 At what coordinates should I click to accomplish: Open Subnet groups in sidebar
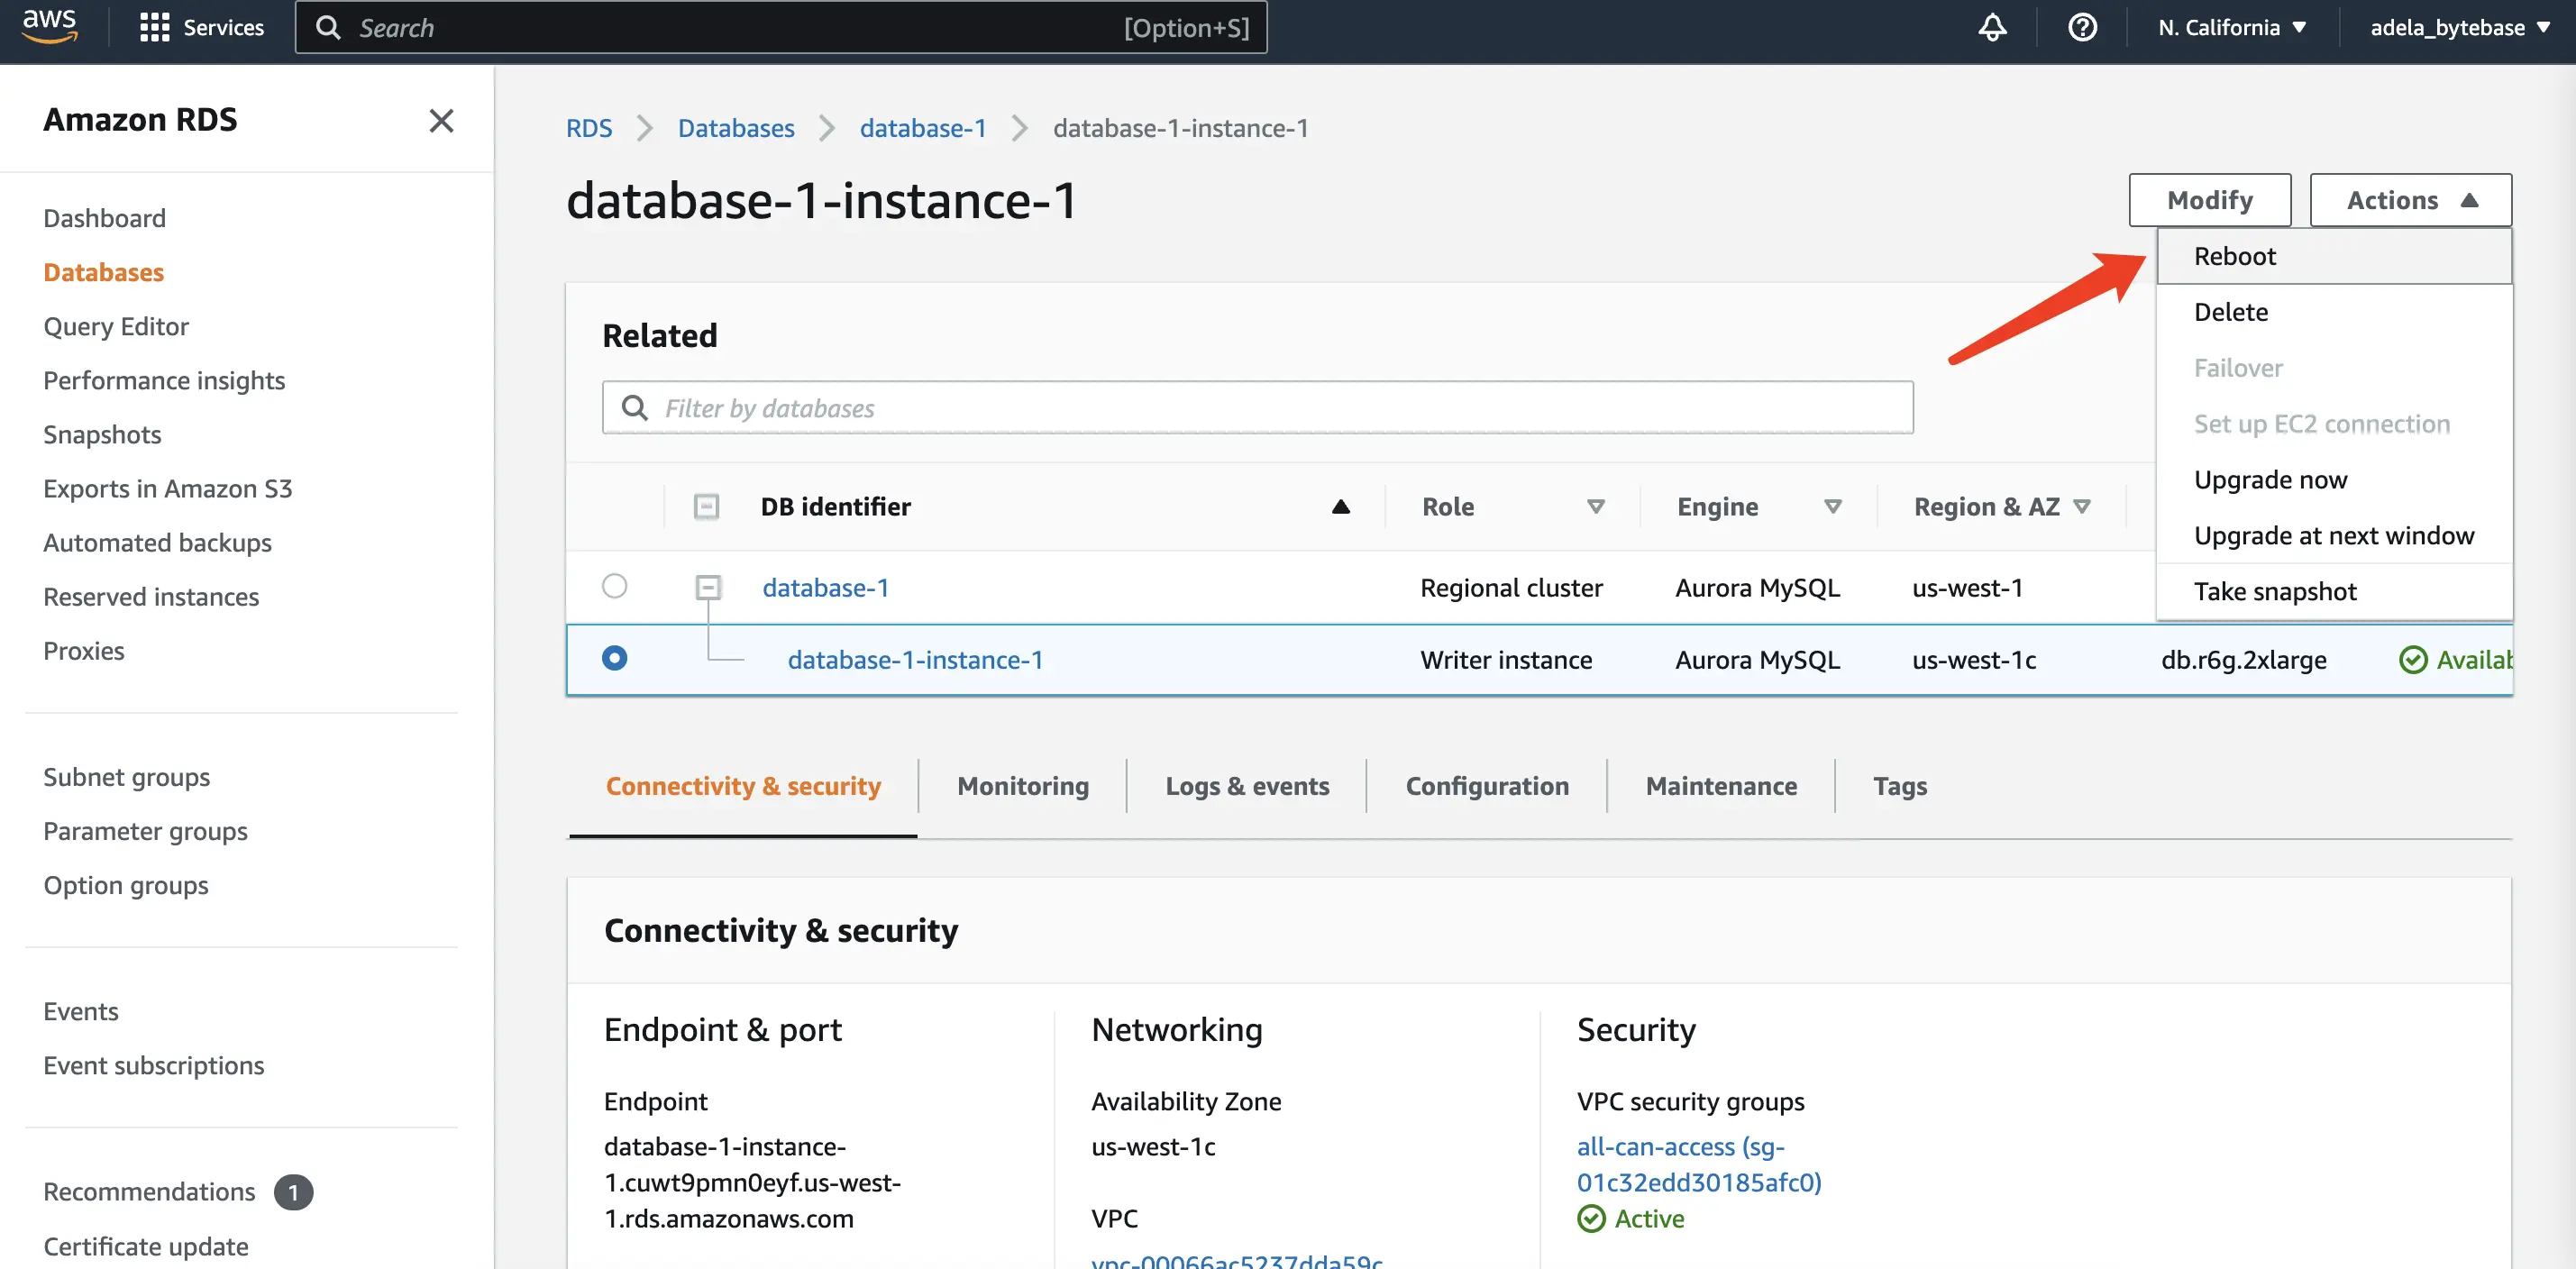[126, 777]
